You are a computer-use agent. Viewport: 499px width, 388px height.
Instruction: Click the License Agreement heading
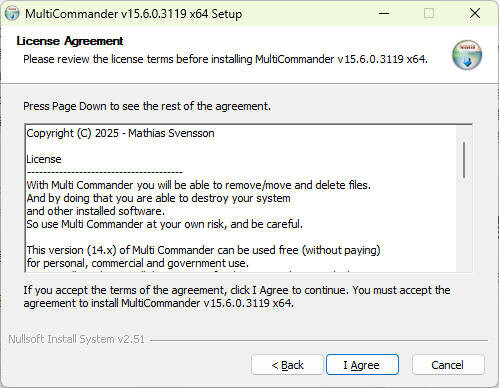pyautogui.click(x=70, y=41)
